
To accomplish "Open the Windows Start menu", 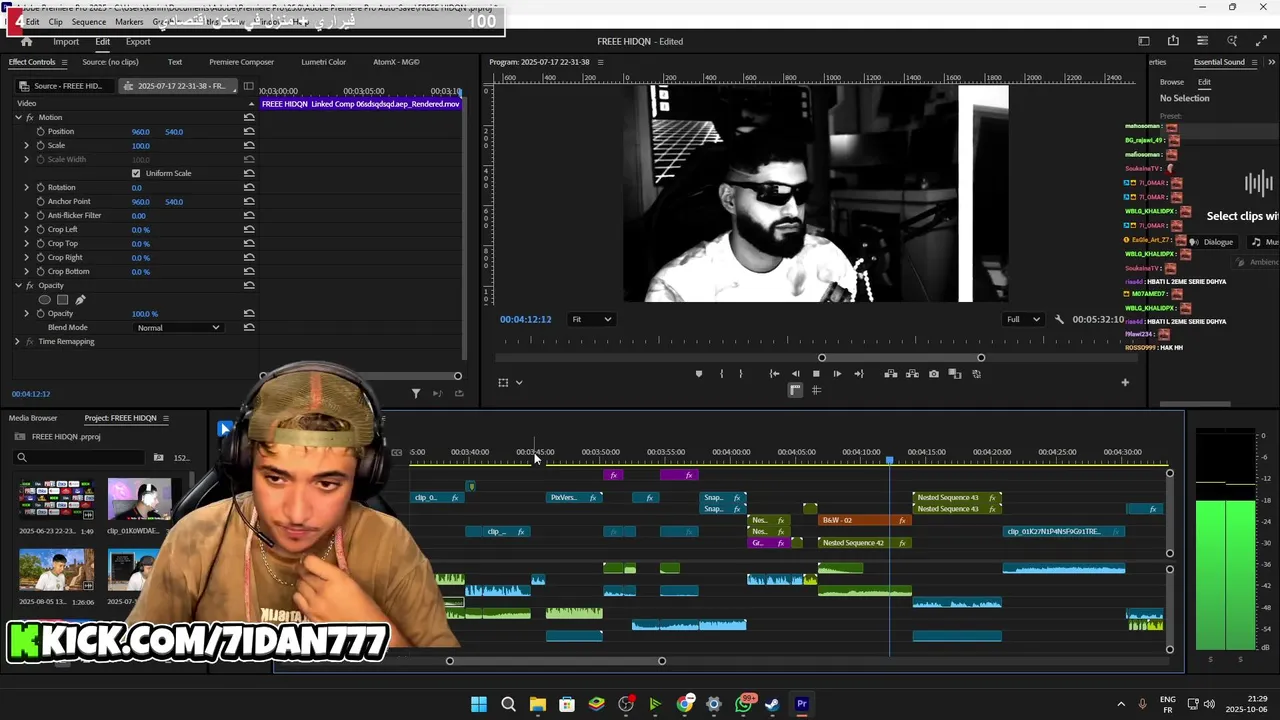I will [x=479, y=704].
